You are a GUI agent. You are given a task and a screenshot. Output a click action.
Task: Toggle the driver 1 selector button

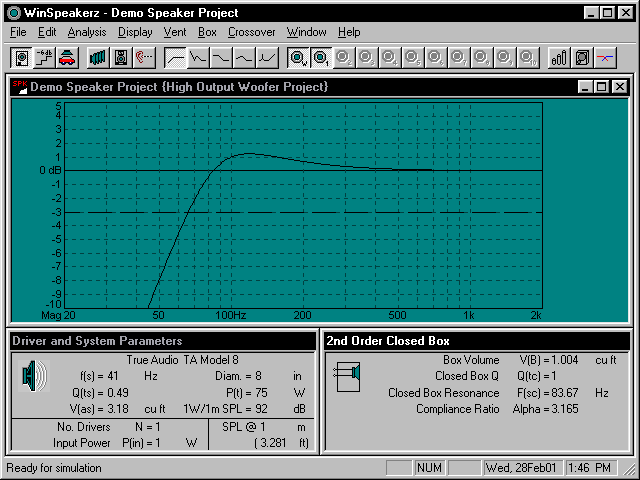320,57
